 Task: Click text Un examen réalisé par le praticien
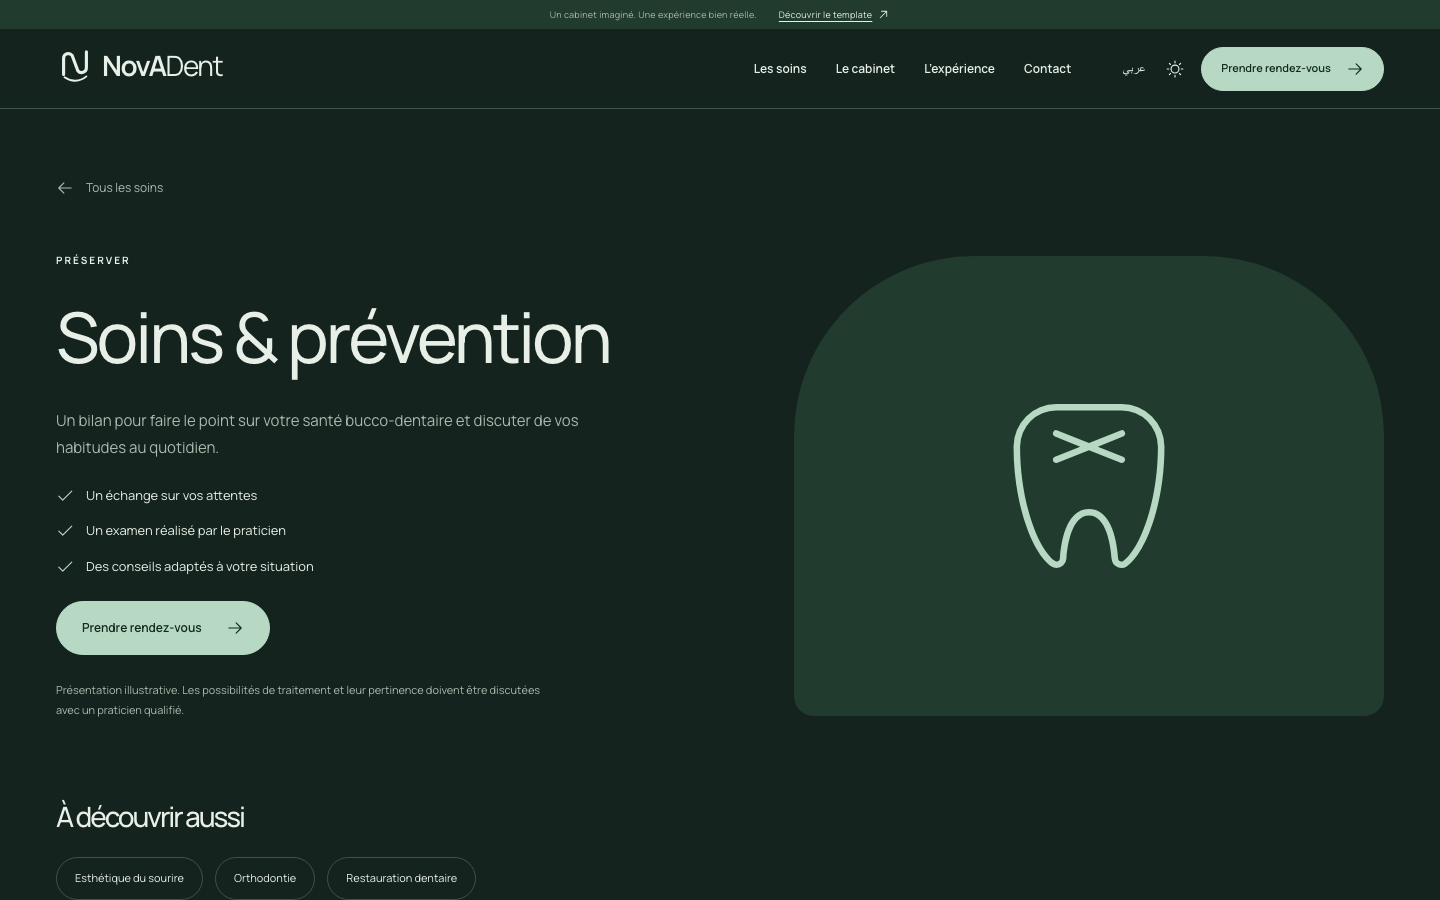[186, 531]
